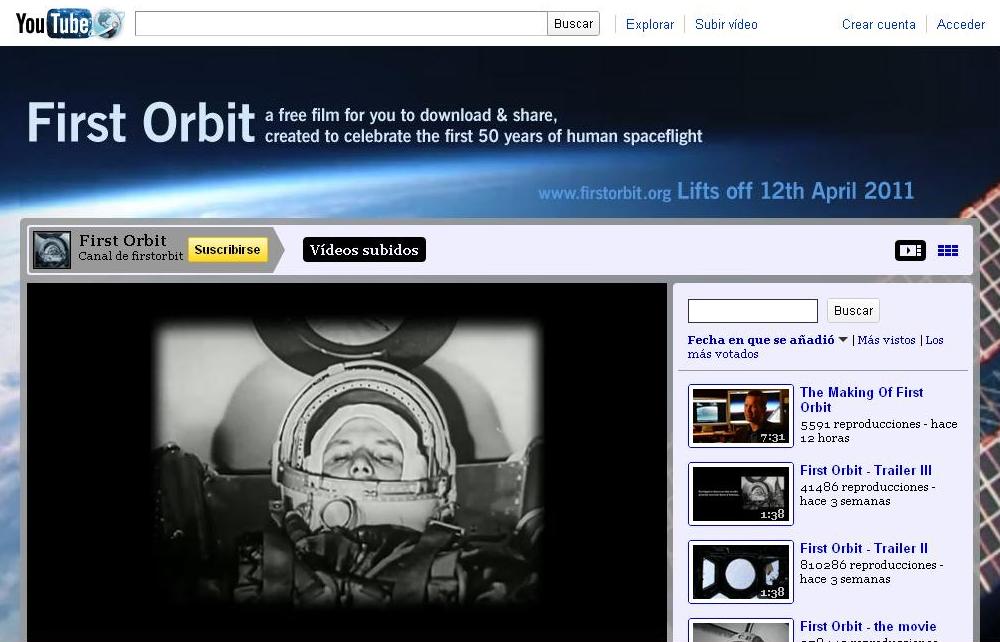Open 'The Making Of First Orbit' title link
The width and height of the screenshot is (1000, 642).
[862, 400]
